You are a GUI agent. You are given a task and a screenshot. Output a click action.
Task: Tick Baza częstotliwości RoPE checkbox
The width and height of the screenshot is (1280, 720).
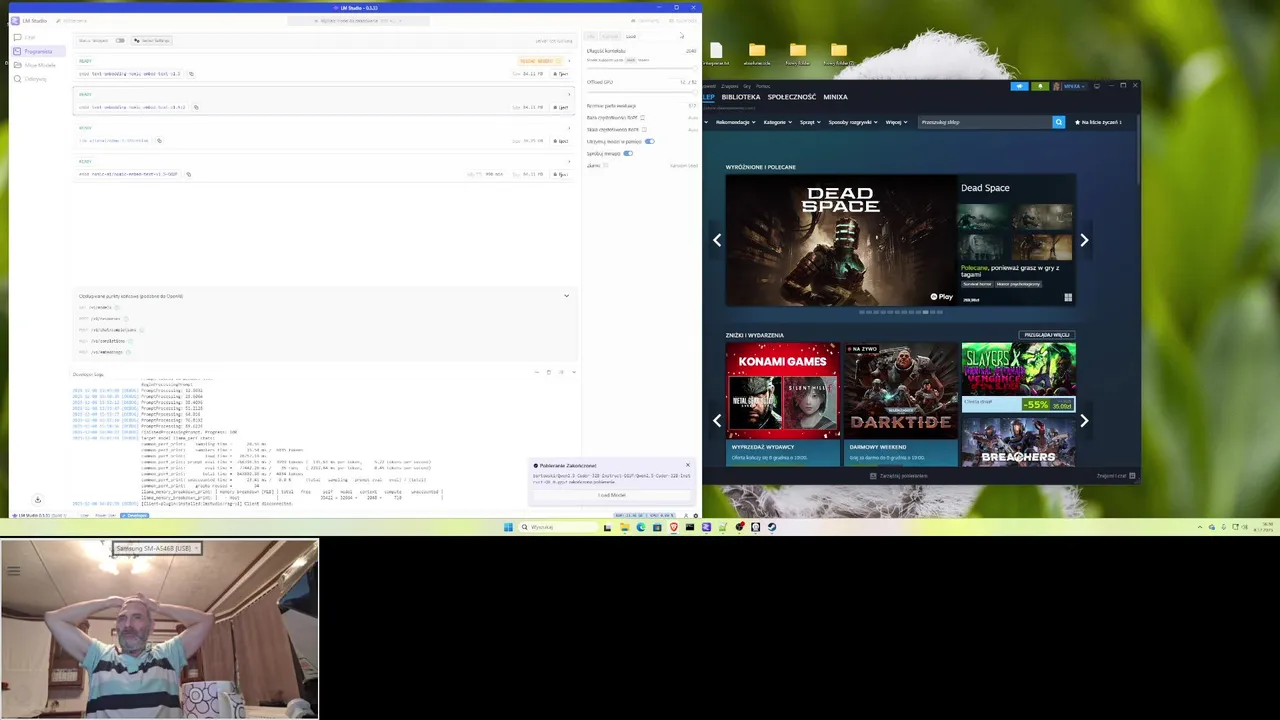[643, 118]
